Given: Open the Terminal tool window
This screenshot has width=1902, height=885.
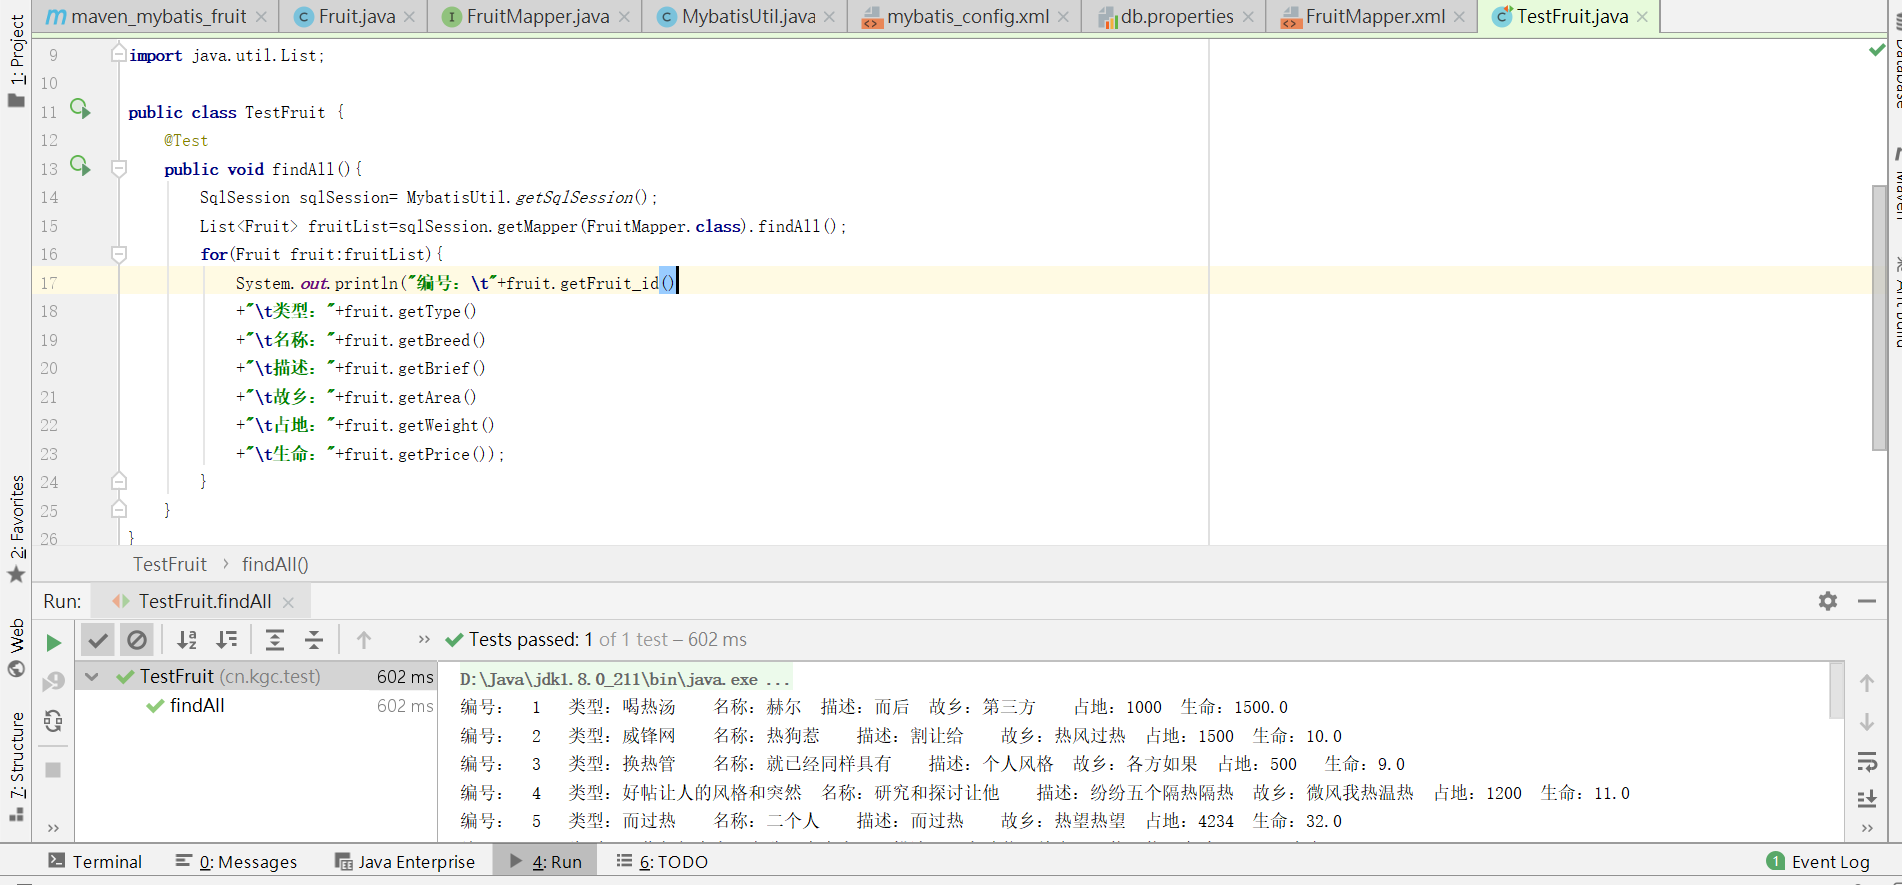Looking at the screenshot, I should point(95,861).
